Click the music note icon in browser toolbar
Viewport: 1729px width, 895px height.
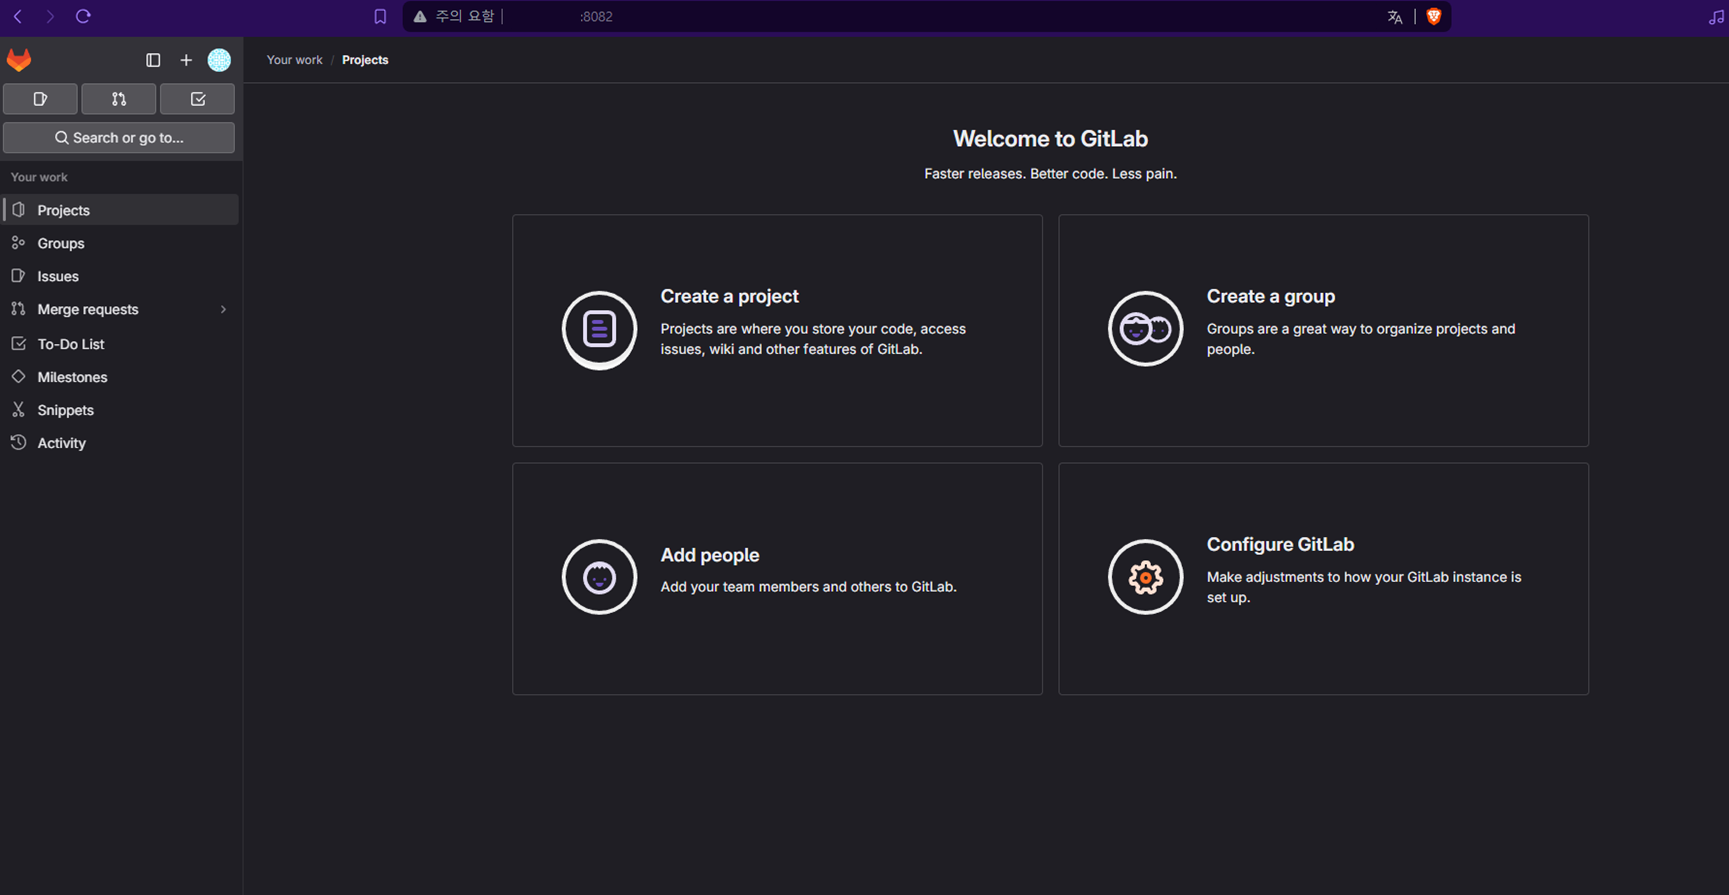tap(1716, 17)
